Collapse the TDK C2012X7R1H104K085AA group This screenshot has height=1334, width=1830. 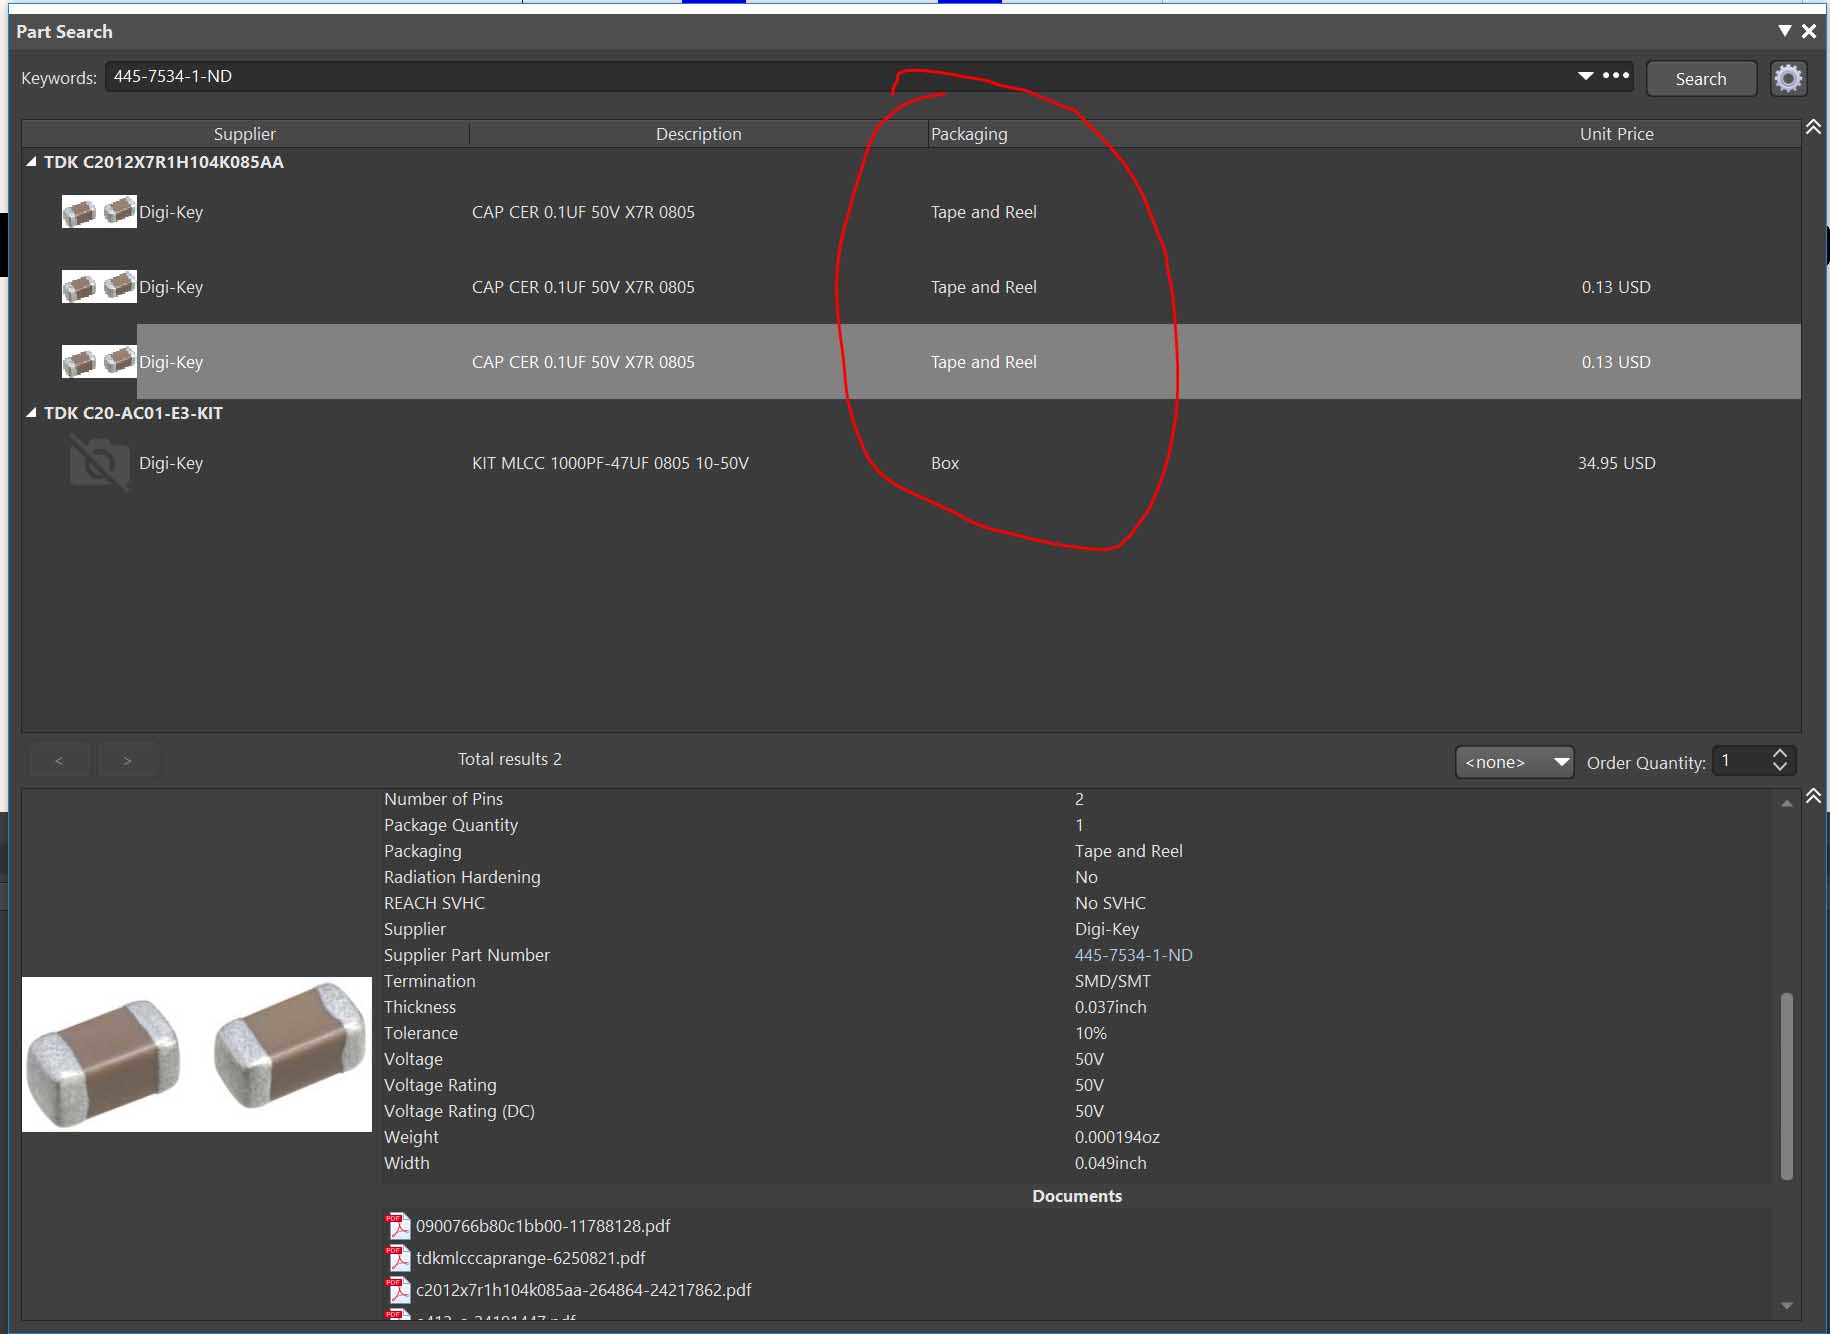coord(31,162)
